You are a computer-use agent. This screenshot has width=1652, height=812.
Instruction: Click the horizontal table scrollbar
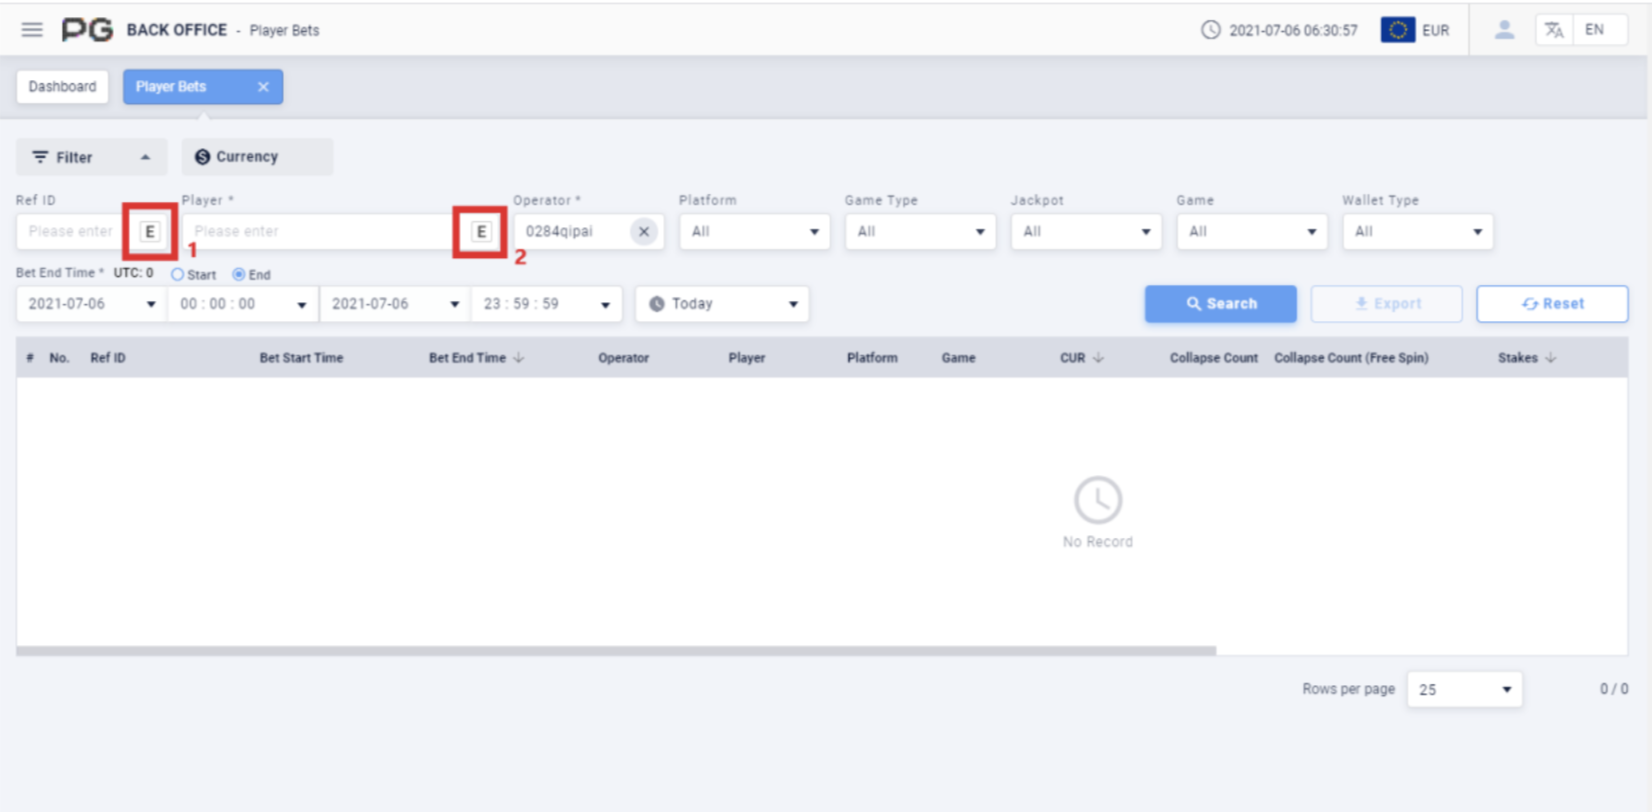(x=615, y=651)
